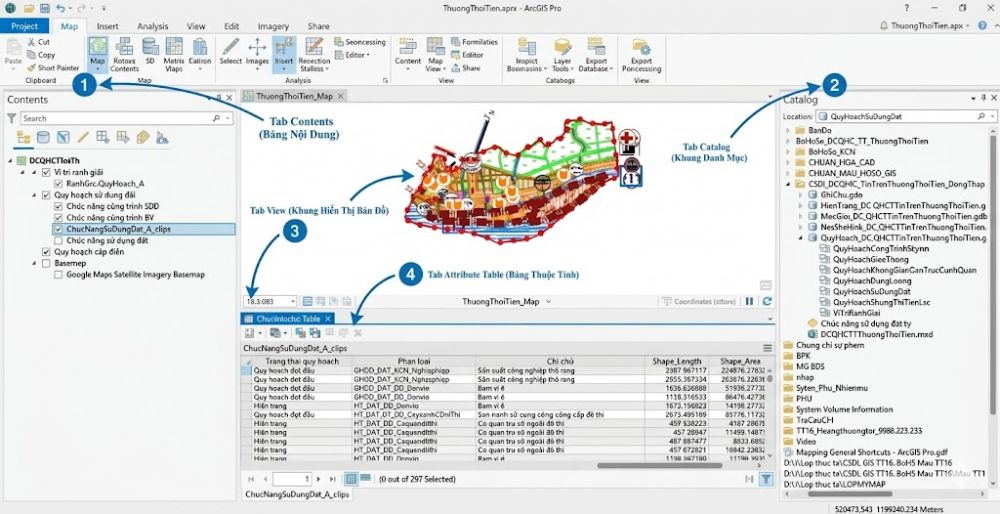Click the ThuongThoiTien.apx sign-in label
The height and width of the screenshot is (514, 1000).
pyautogui.click(x=927, y=26)
